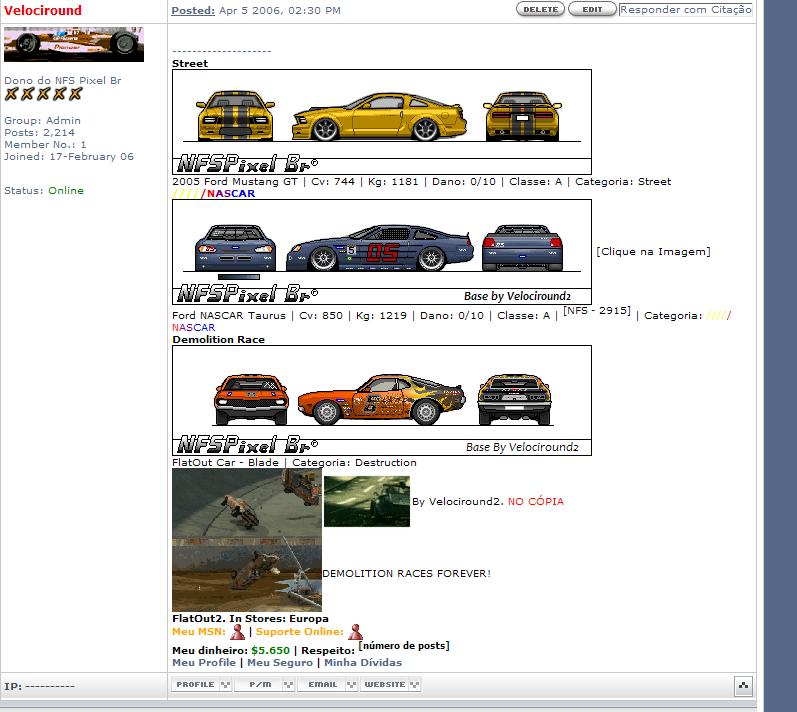Click the 'Posts: 2,214' text
Image resolution: width=797 pixels, height=712 pixels.
[x=39, y=133]
